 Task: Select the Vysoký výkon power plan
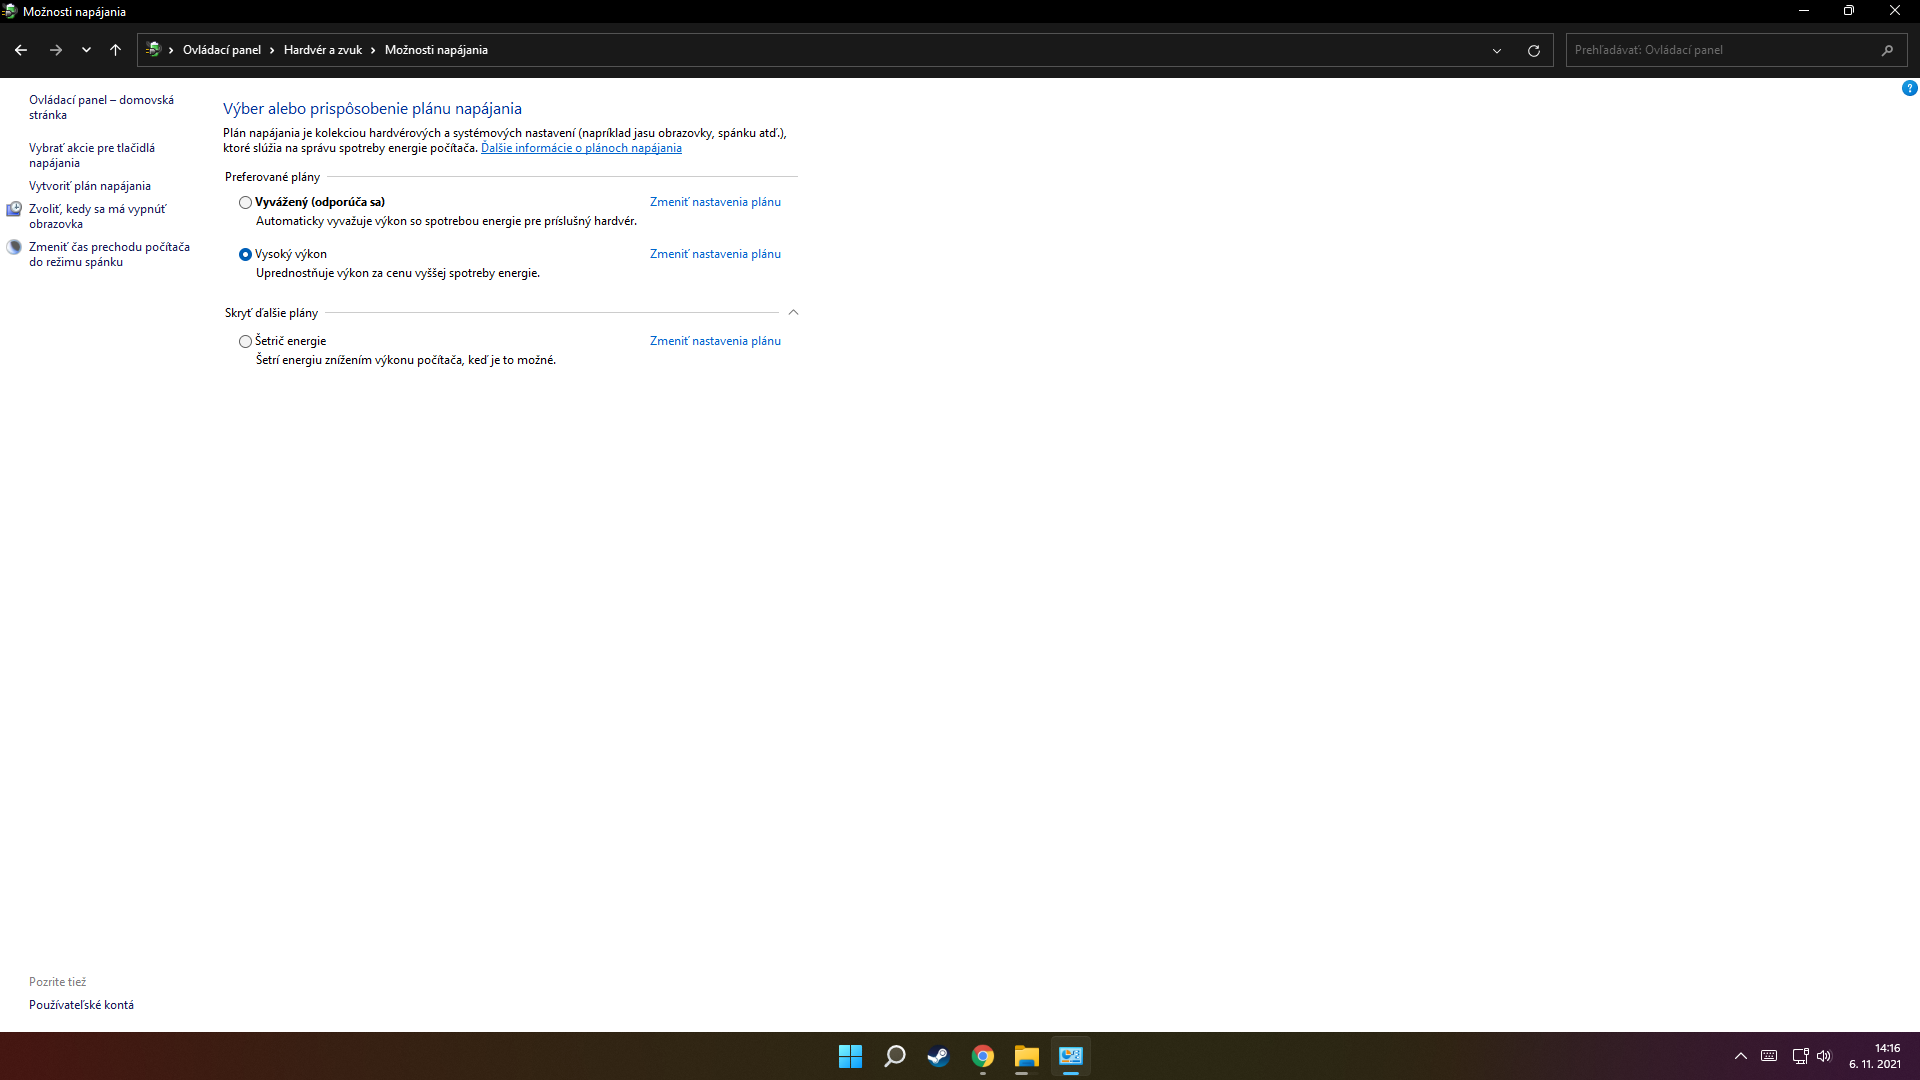click(x=245, y=254)
